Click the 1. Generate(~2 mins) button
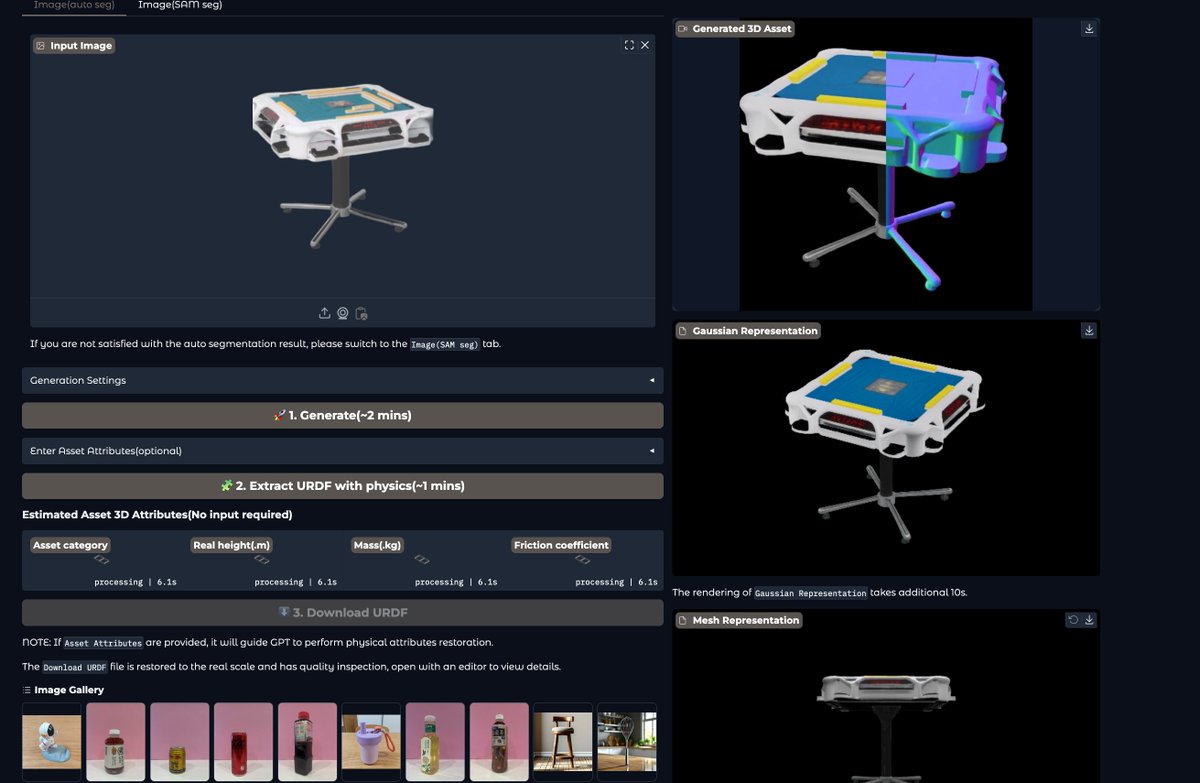Screen dimensions: 1200x783 coord(343,415)
